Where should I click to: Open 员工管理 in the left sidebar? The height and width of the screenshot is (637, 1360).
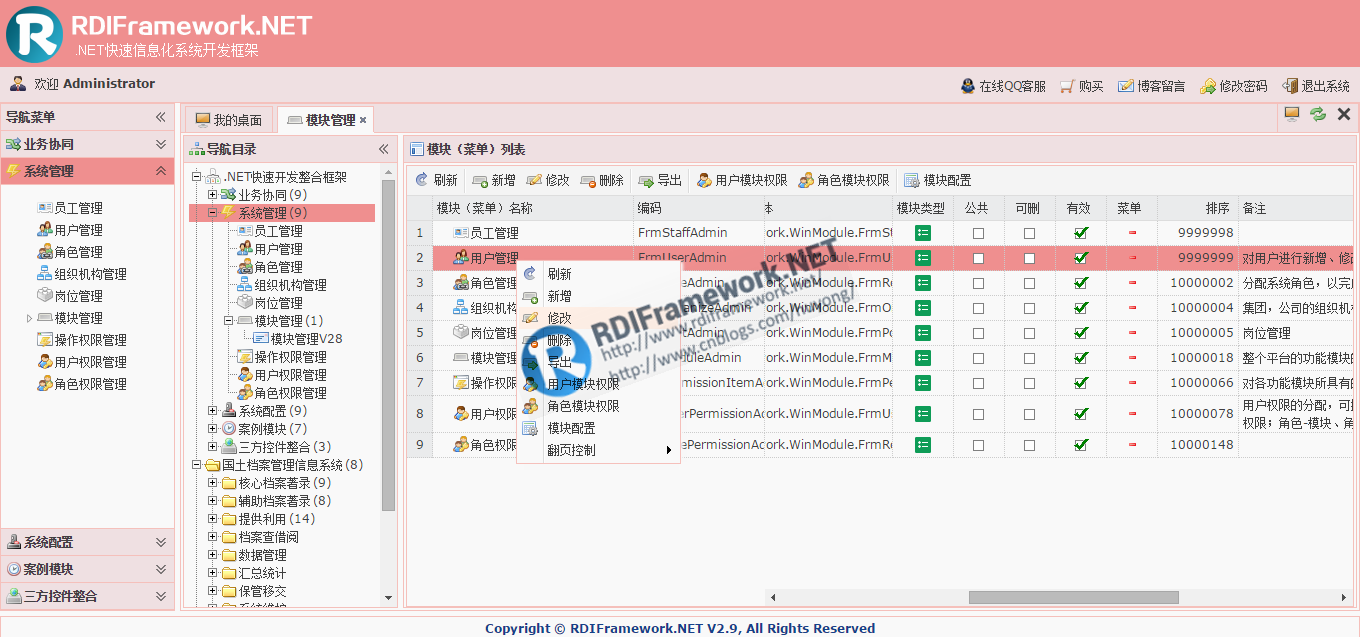point(70,208)
